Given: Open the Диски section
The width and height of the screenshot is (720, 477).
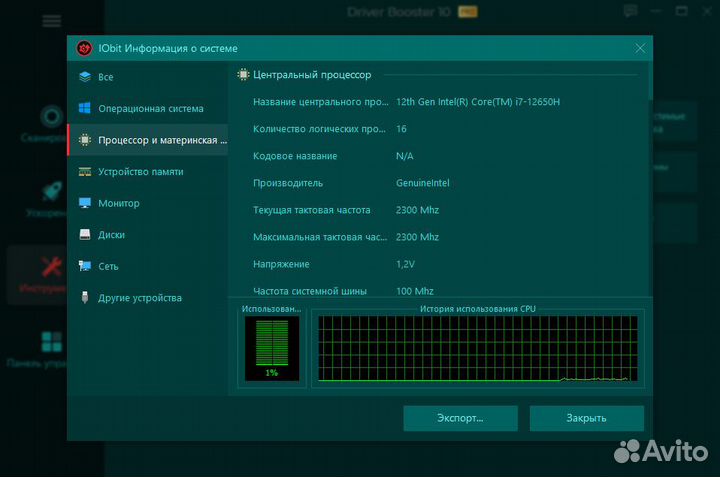Looking at the screenshot, I should [x=148, y=235].
